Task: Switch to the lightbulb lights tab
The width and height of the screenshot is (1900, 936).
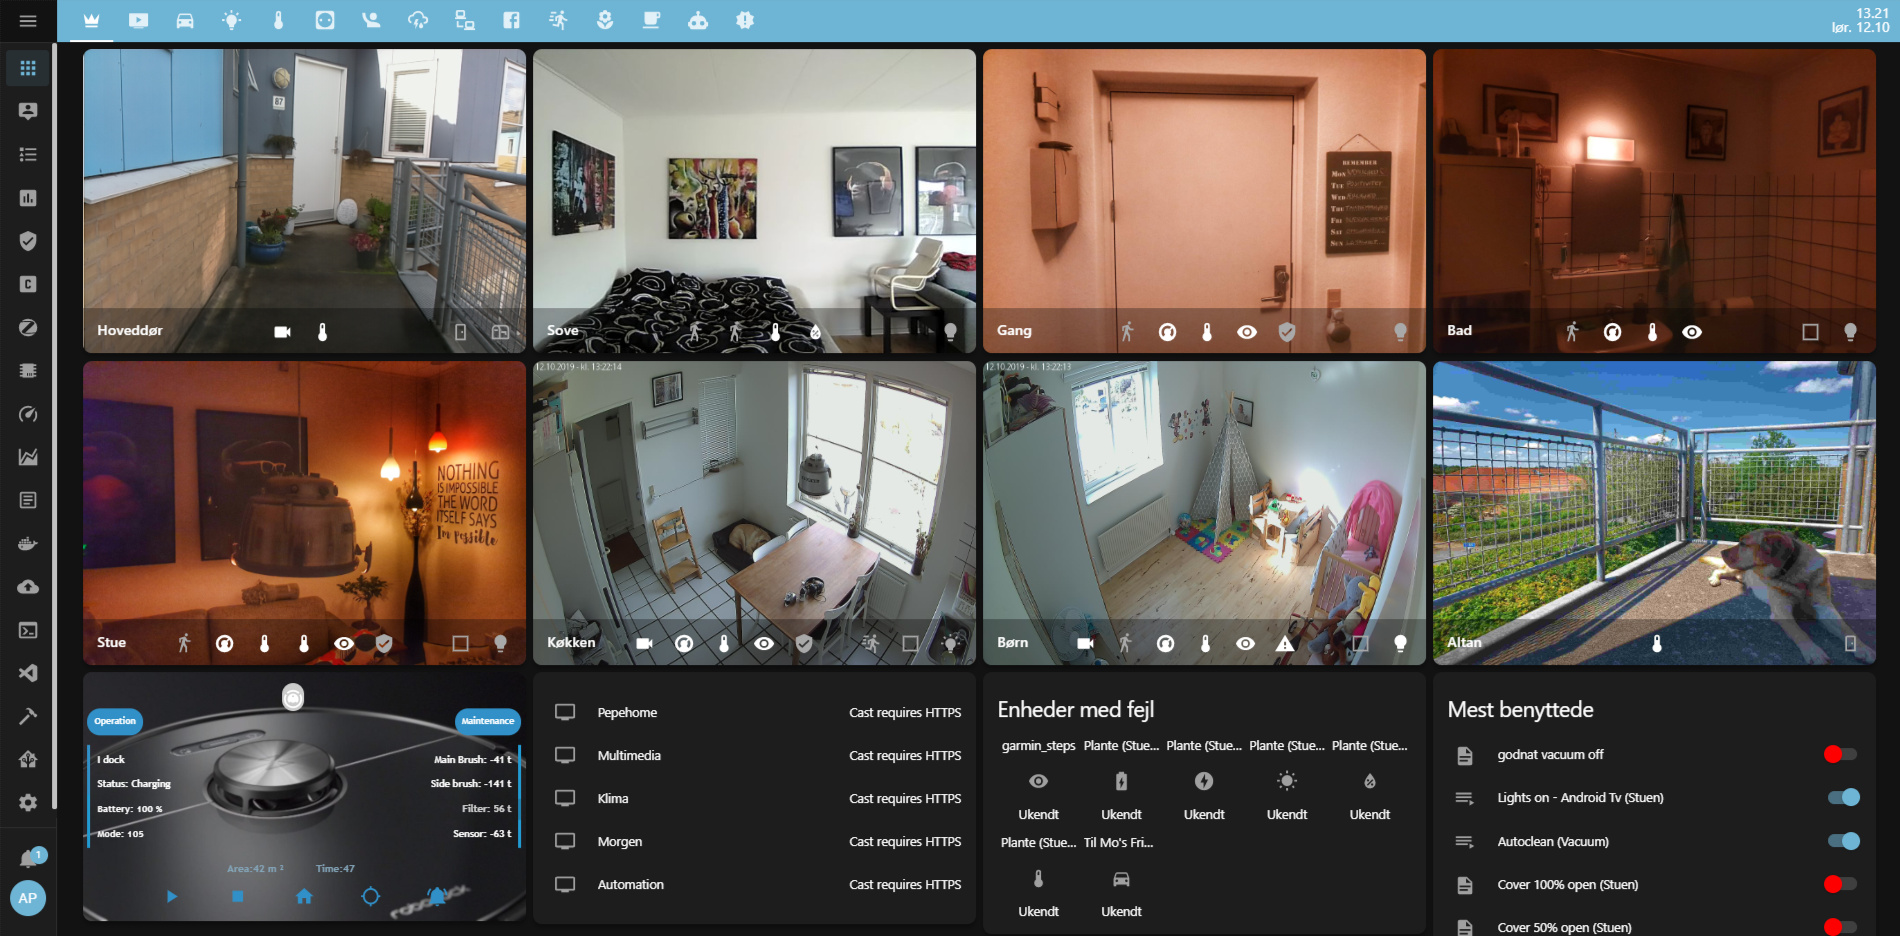Action: (x=232, y=20)
